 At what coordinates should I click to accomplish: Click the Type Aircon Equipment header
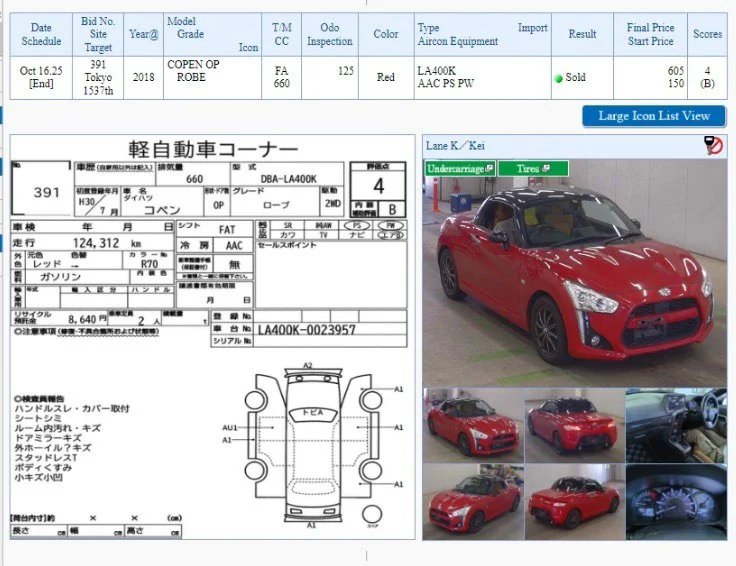pos(483,34)
